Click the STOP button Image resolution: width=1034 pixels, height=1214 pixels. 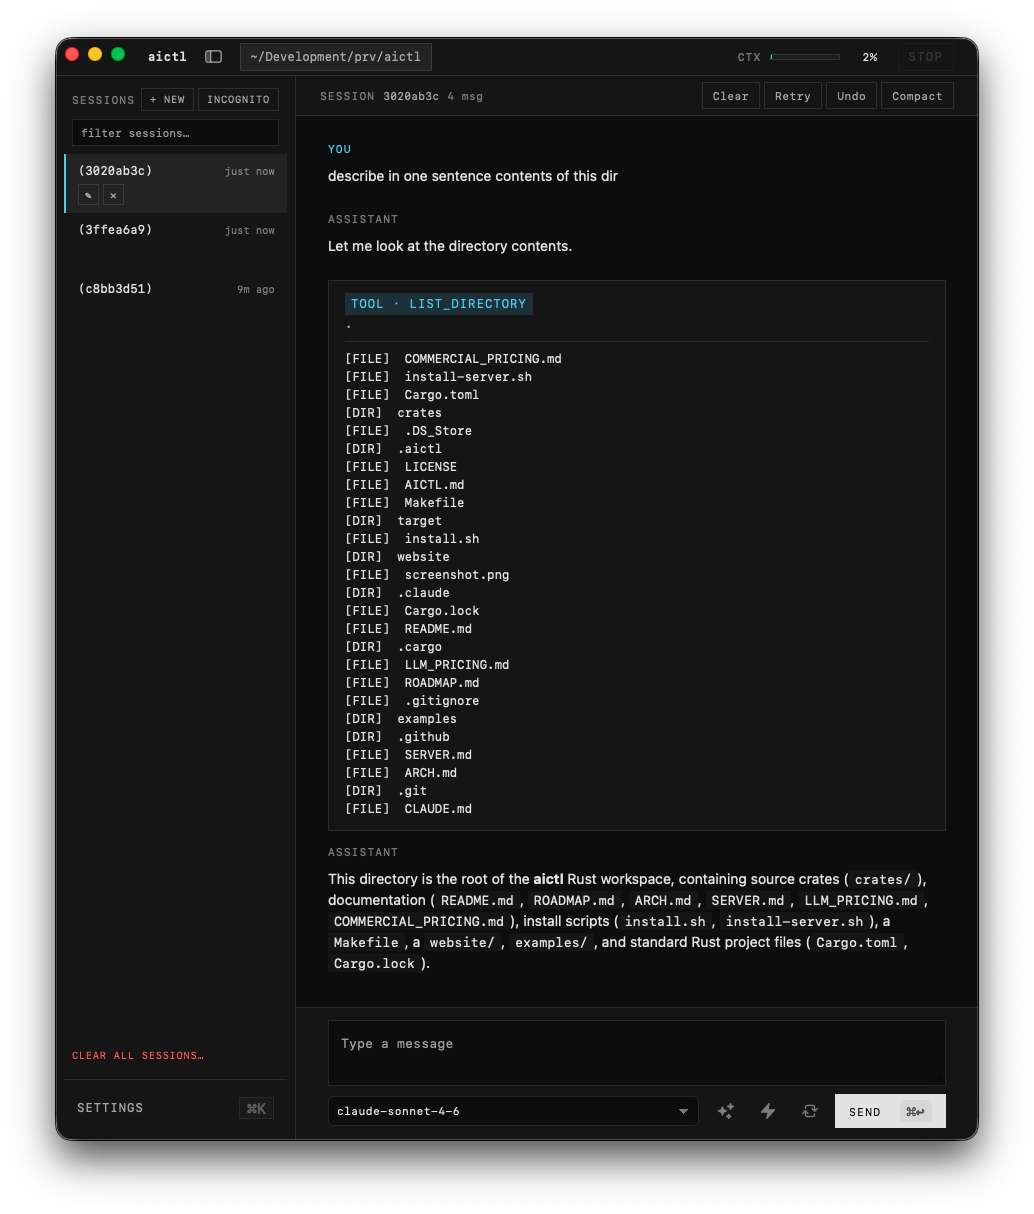[925, 57]
